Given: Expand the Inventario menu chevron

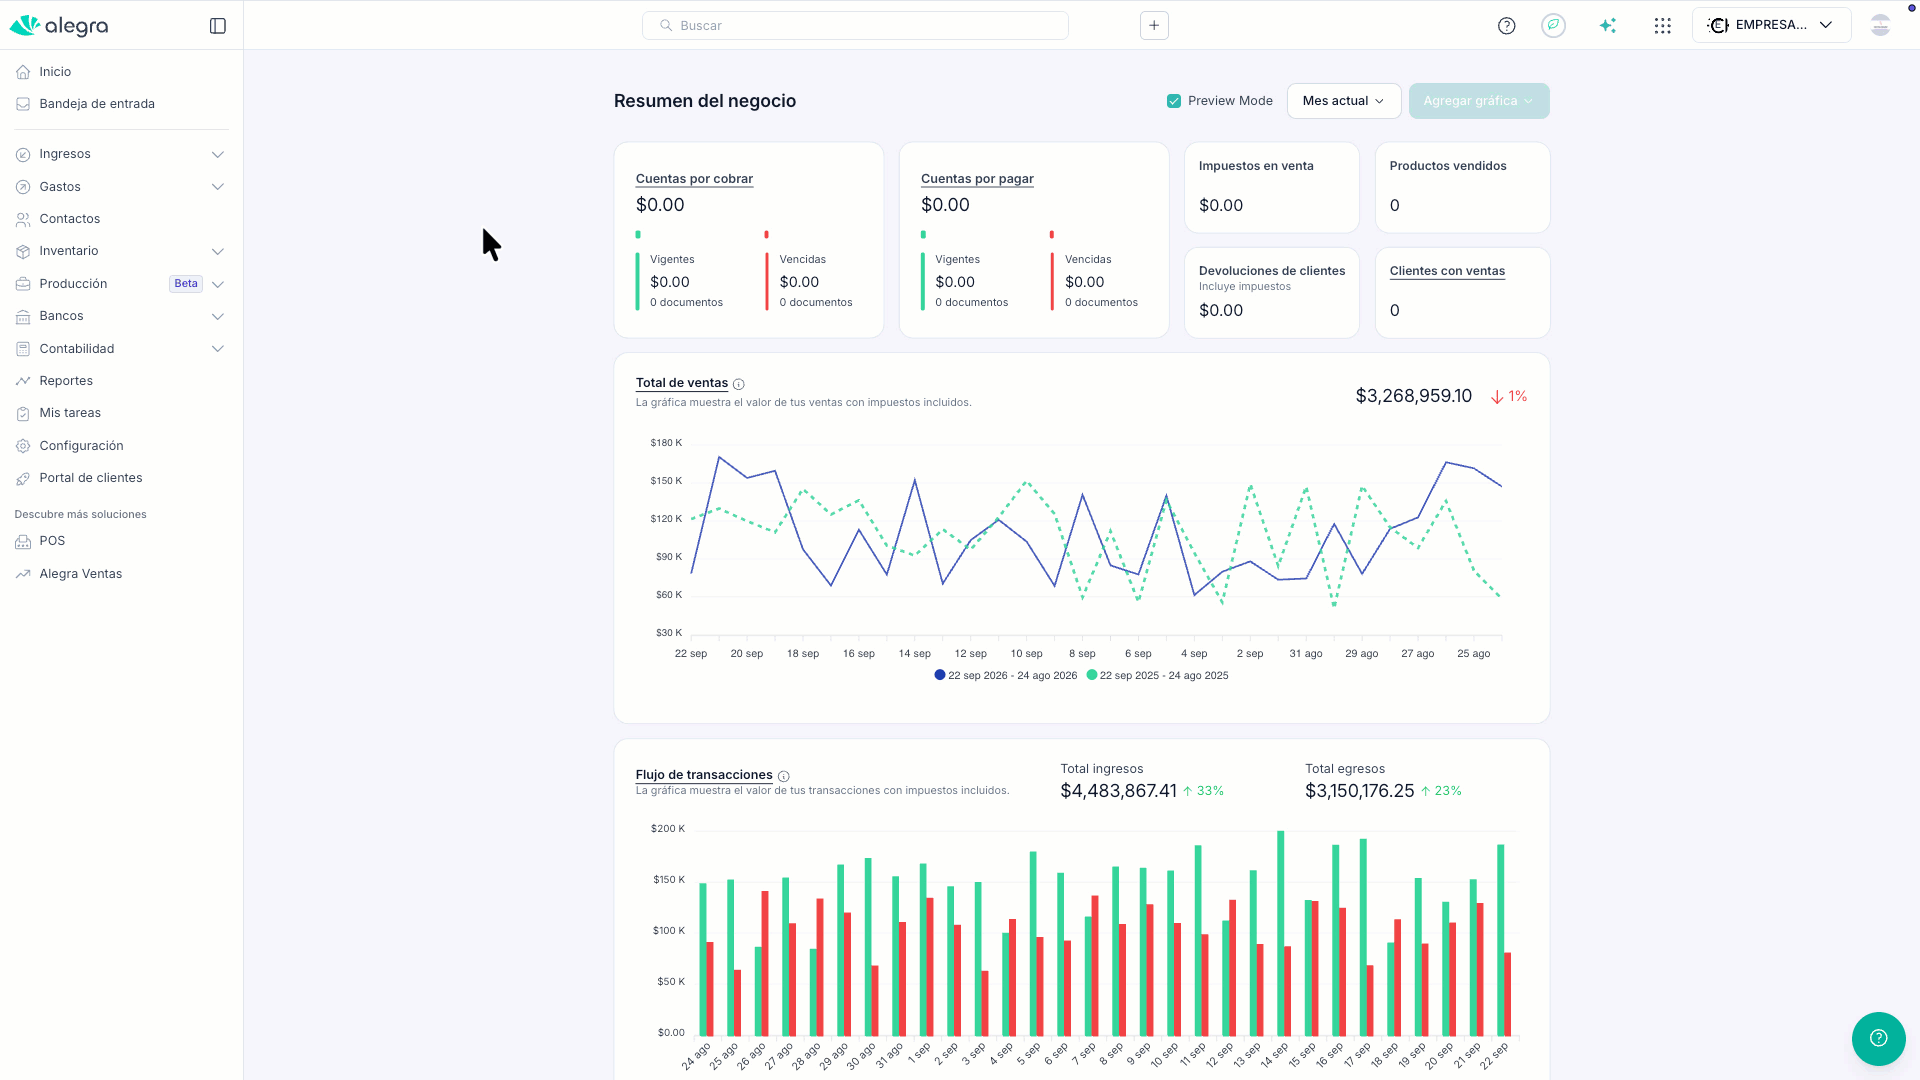Looking at the screenshot, I should pyautogui.click(x=218, y=252).
